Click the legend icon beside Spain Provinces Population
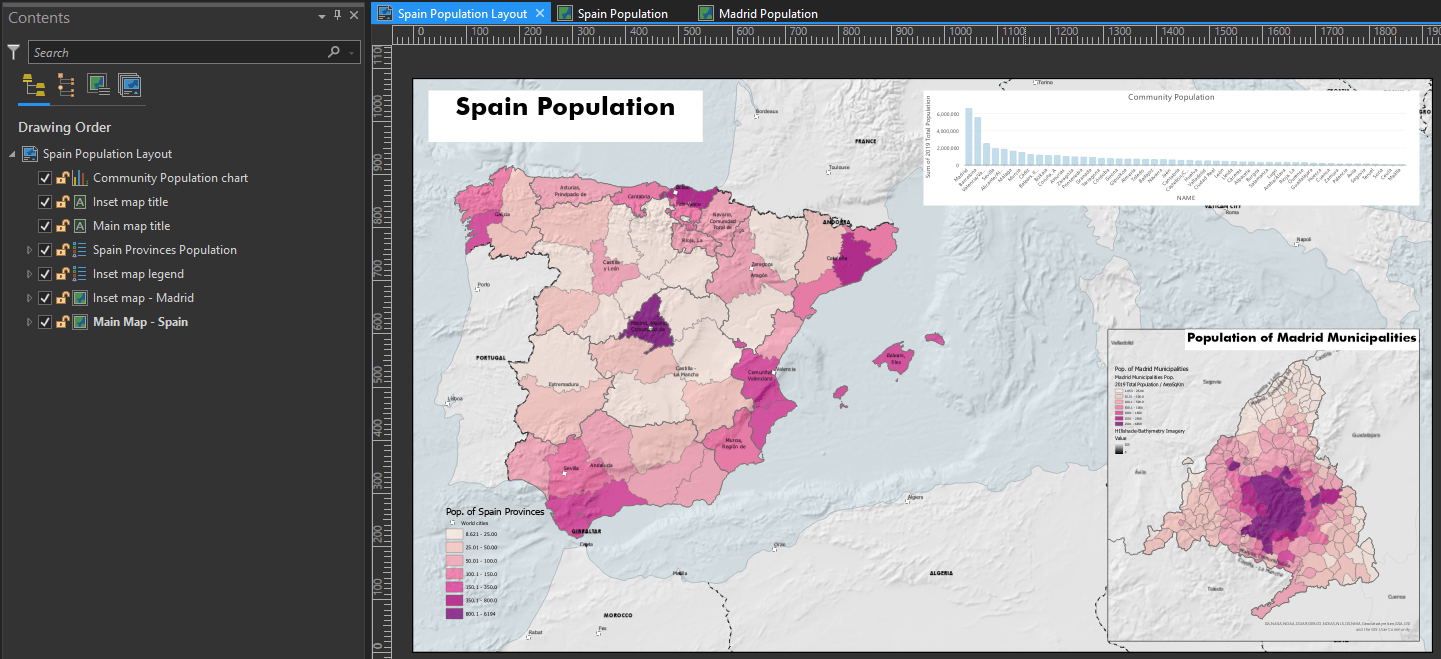The image size is (1441, 659). (80, 249)
